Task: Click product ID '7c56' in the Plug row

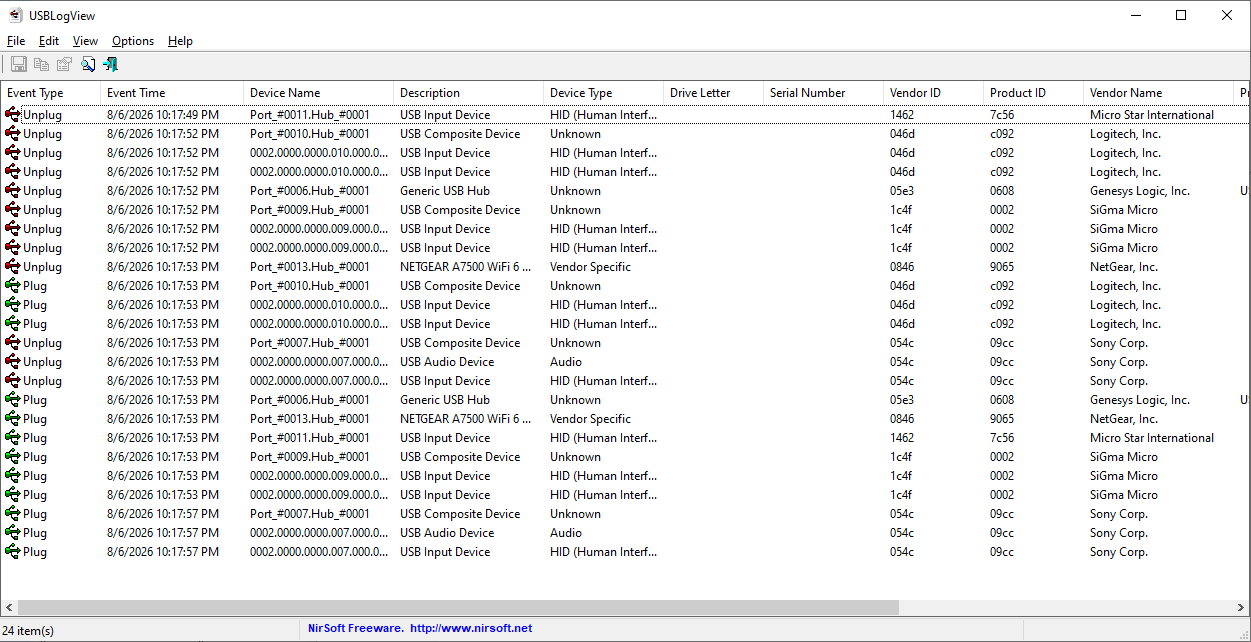Action: tap(1002, 438)
